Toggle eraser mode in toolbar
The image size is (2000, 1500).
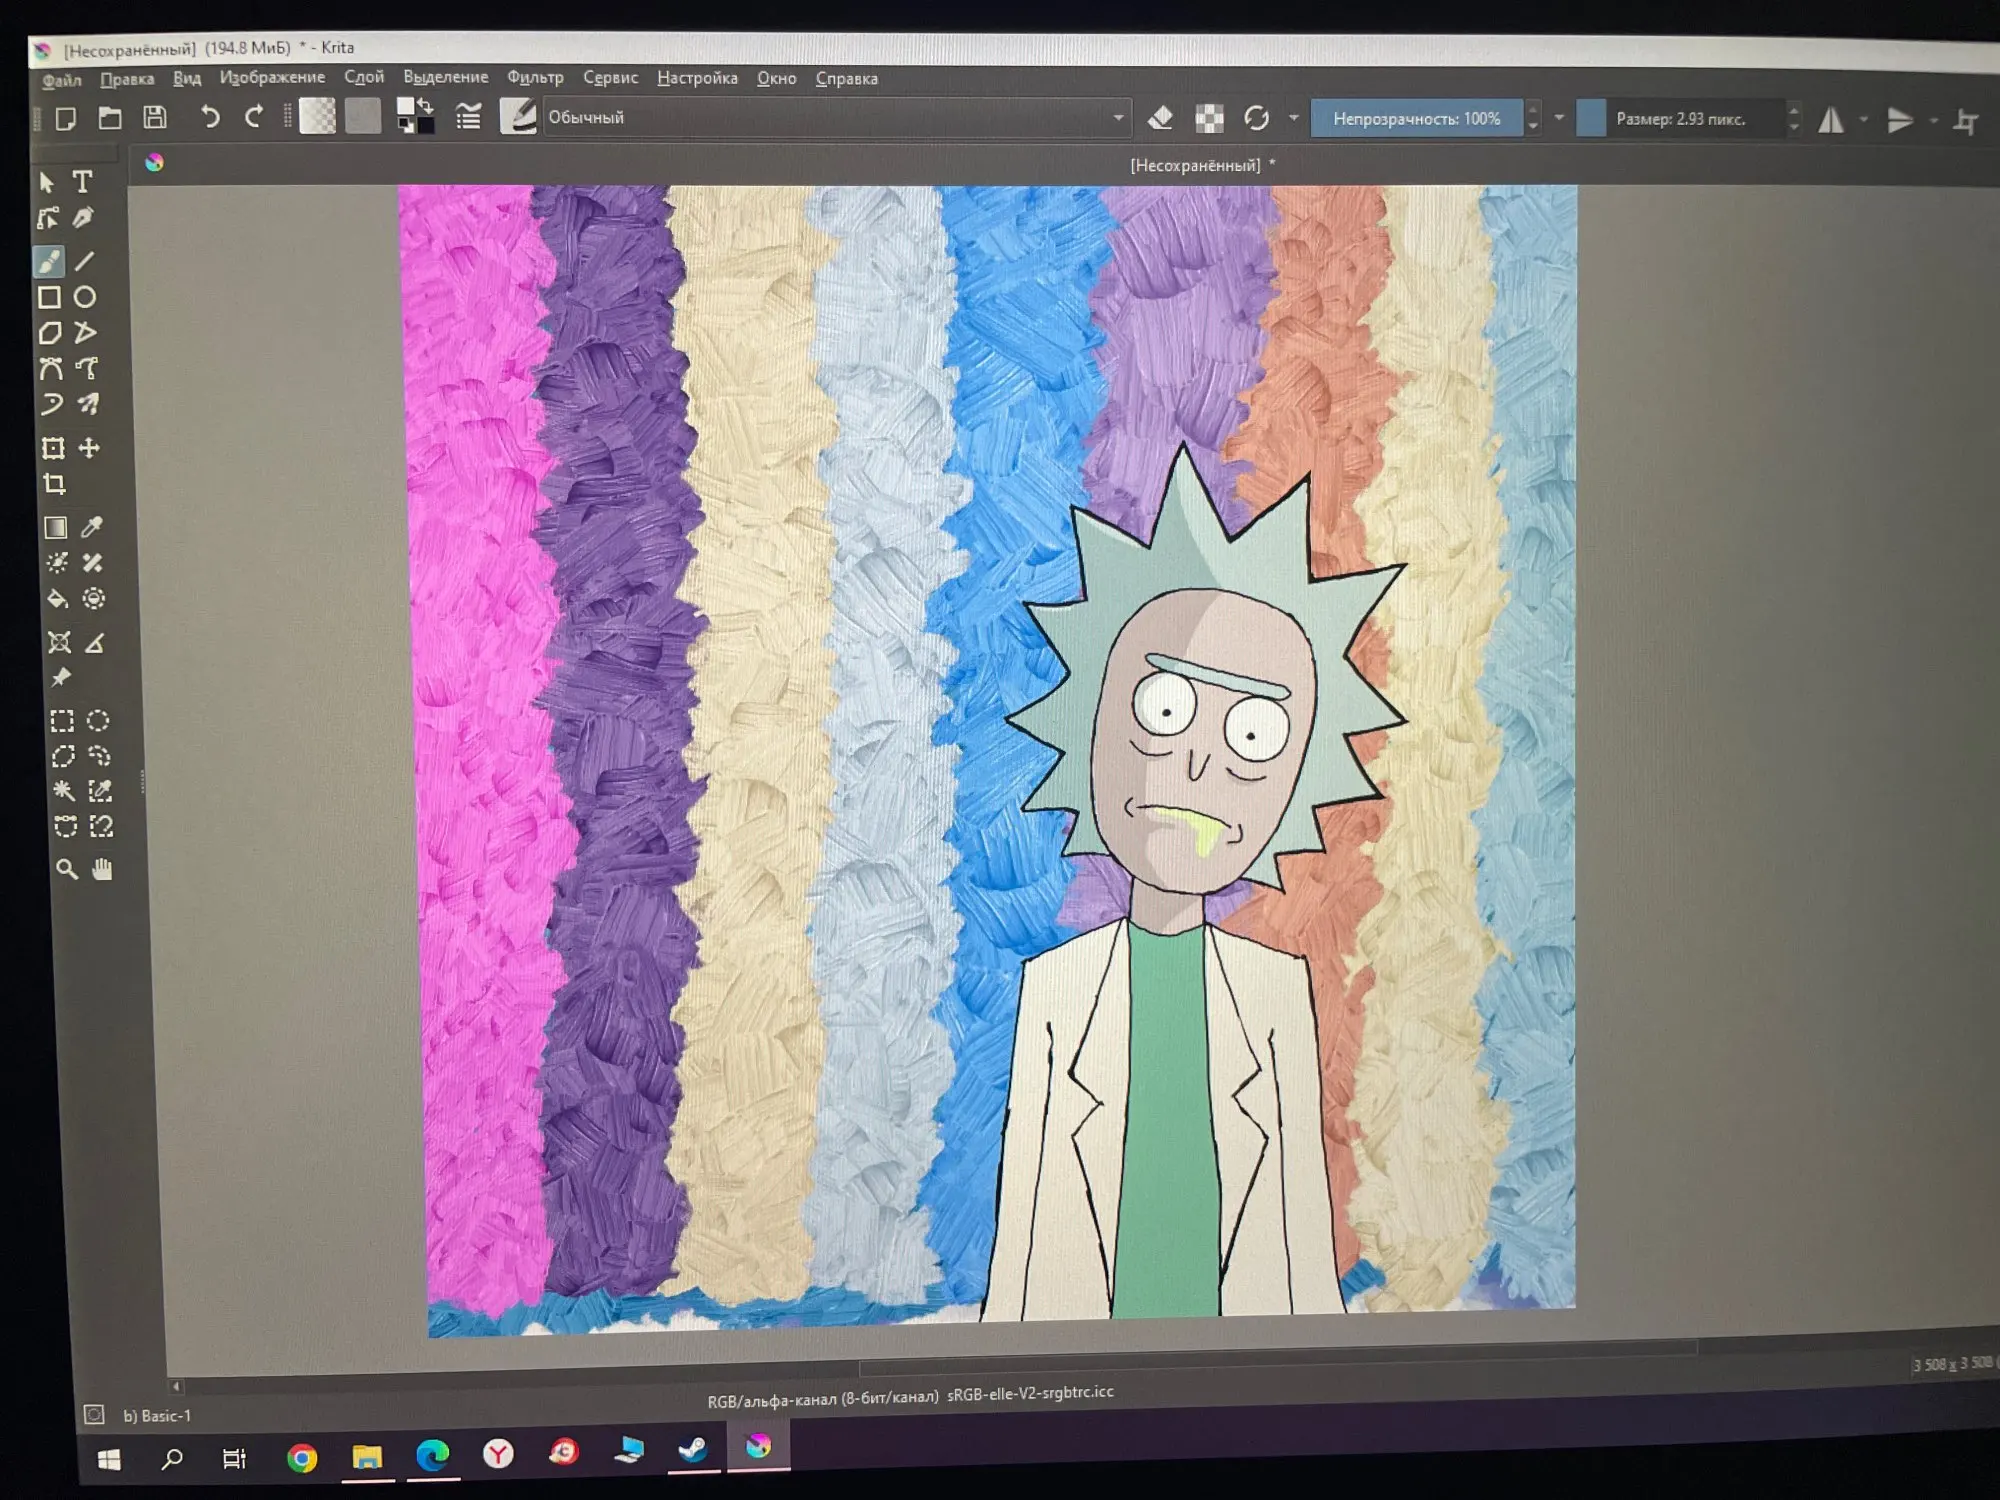(1160, 118)
